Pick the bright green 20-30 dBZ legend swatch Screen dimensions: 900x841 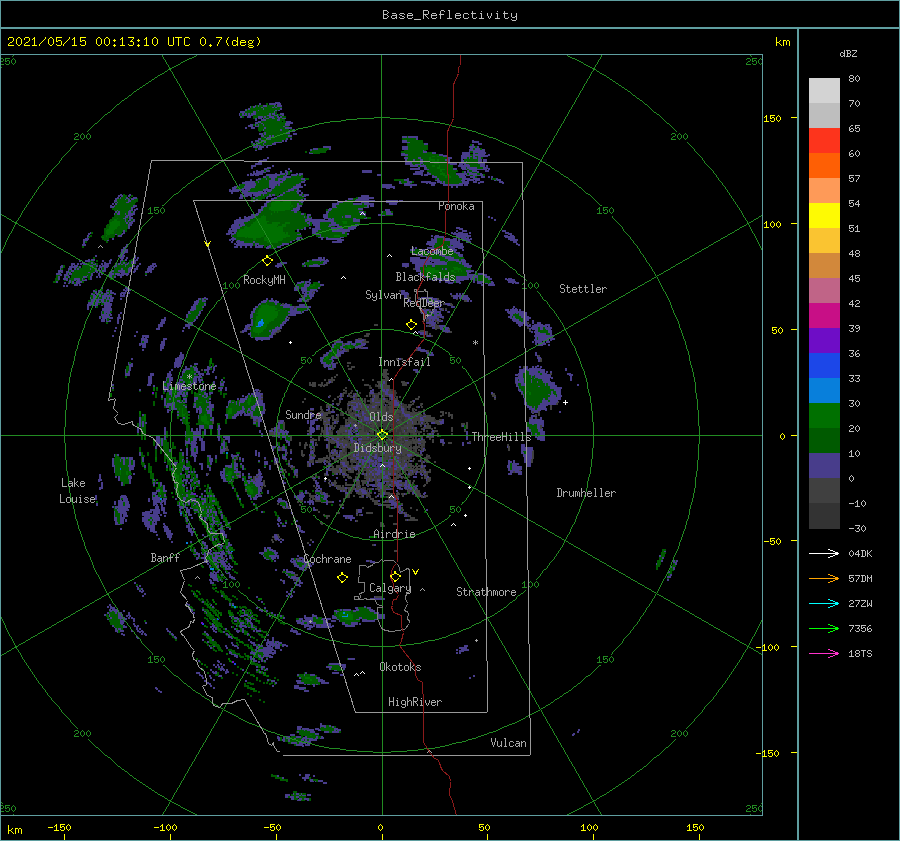coord(824,416)
